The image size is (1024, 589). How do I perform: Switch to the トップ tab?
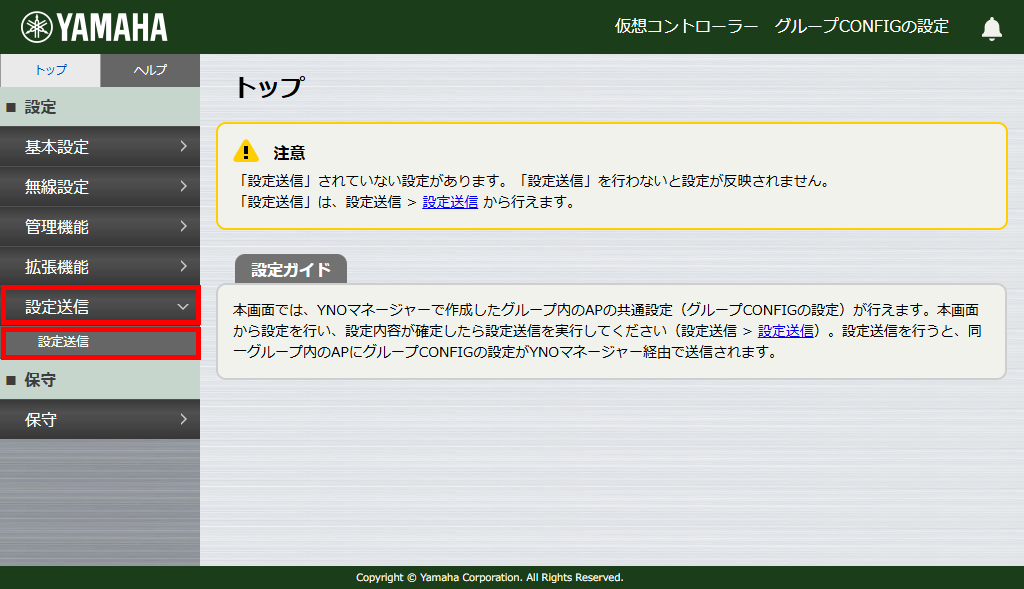pos(50,70)
